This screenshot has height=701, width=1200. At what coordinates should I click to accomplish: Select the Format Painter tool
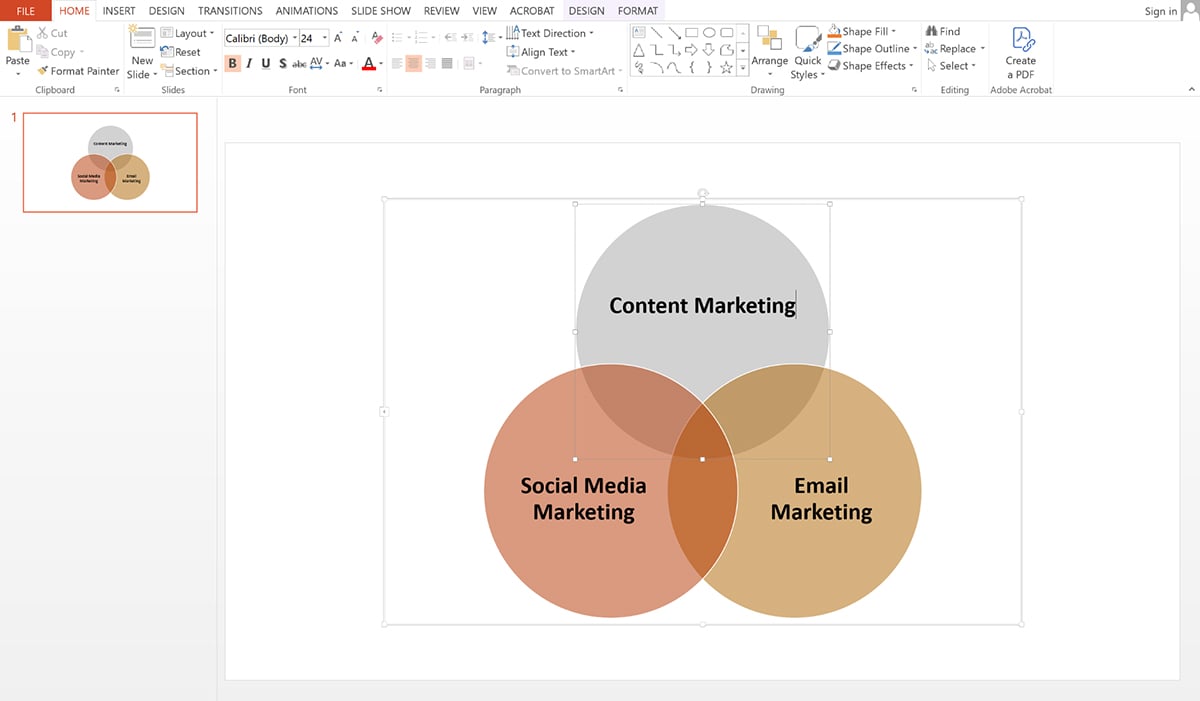78,70
